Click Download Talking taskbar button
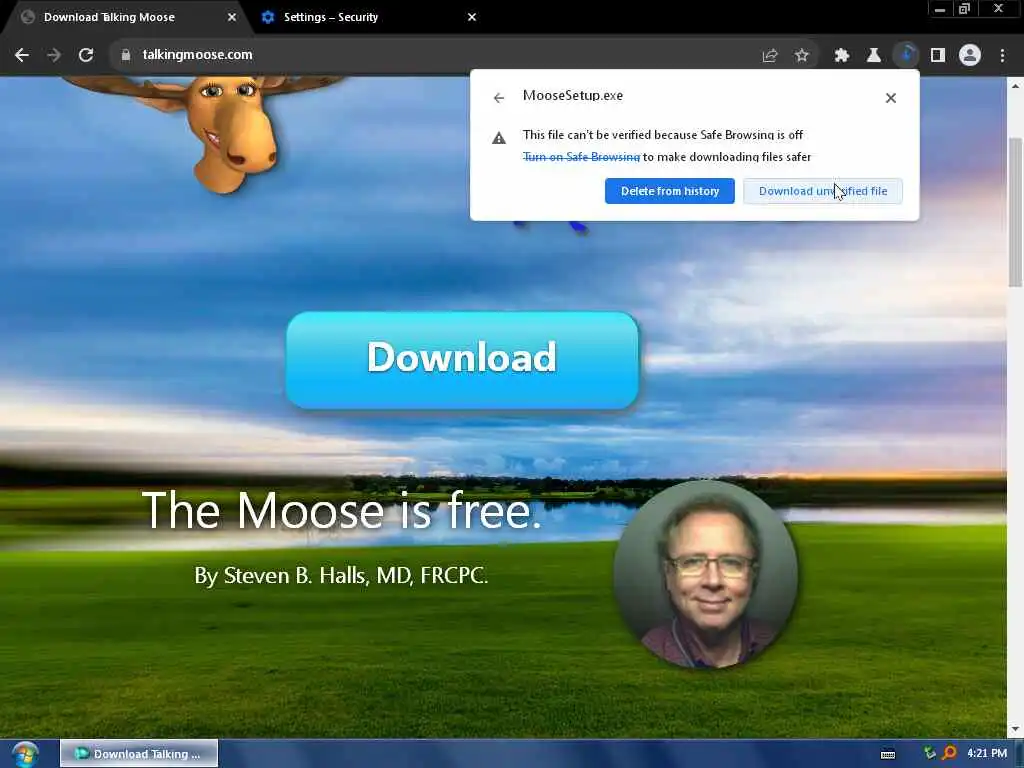Image resolution: width=1024 pixels, height=768 pixels. pos(139,754)
